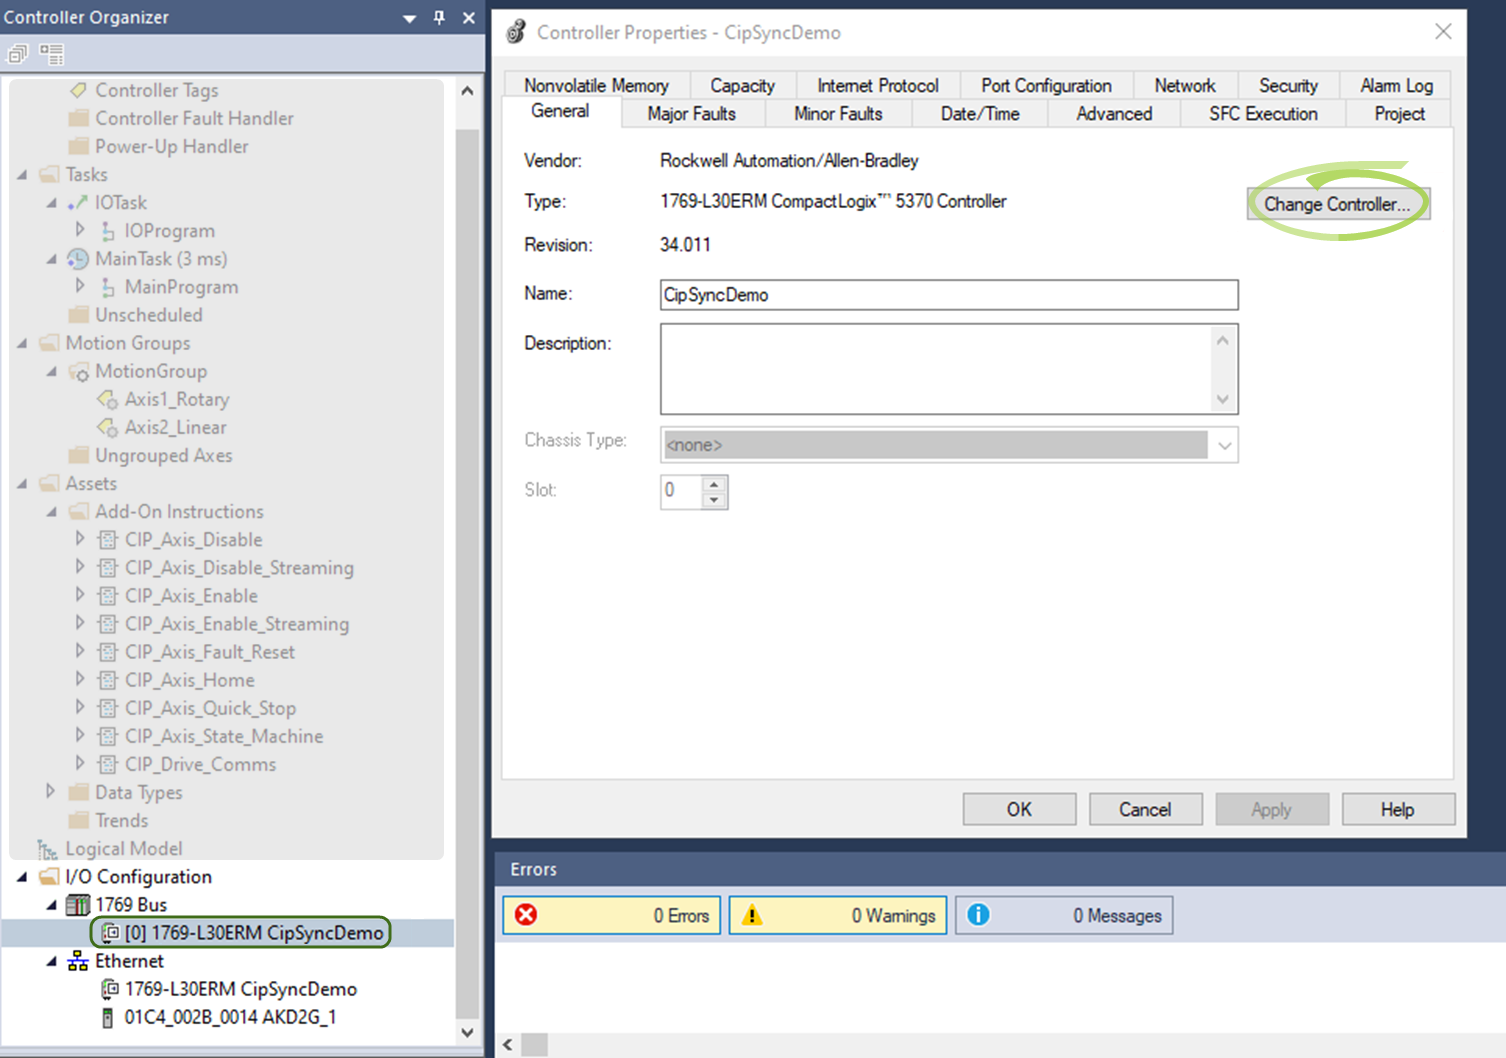Show the 0 Warnings filter
This screenshot has height=1058, width=1506.
pyautogui.click(x=838, y=915)
